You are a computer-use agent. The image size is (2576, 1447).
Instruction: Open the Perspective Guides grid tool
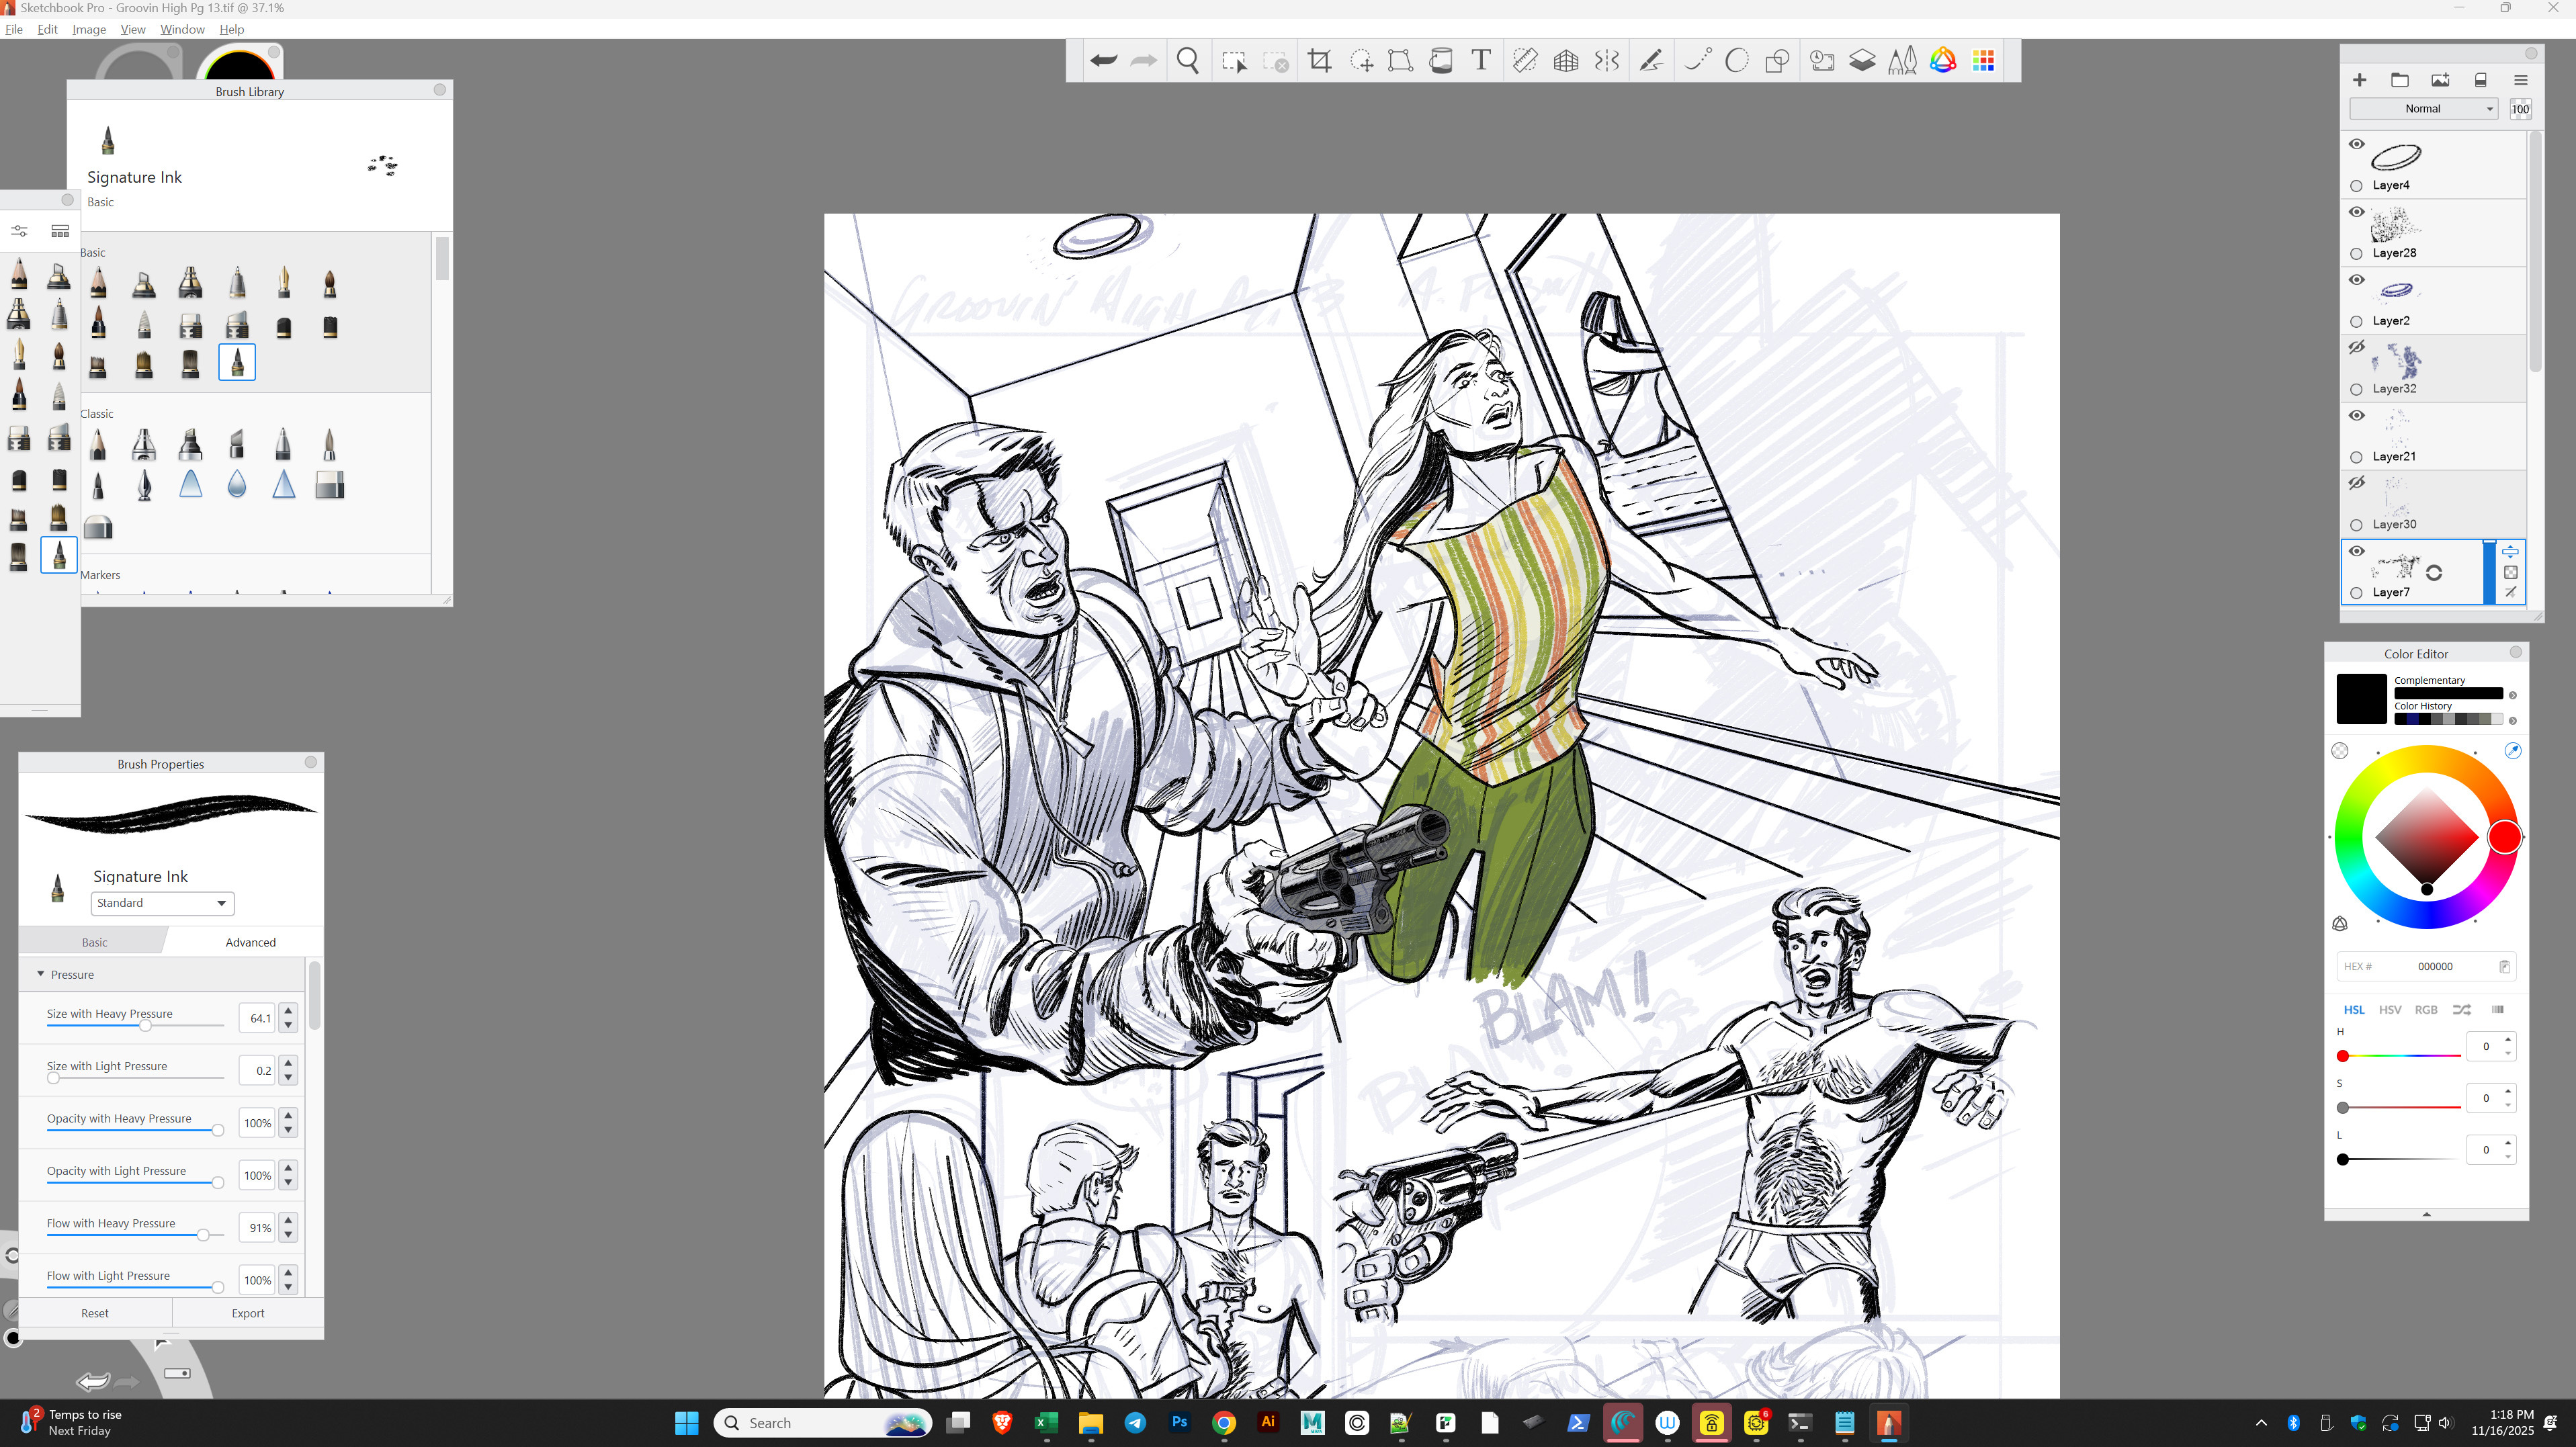[x=1566, y=61]
